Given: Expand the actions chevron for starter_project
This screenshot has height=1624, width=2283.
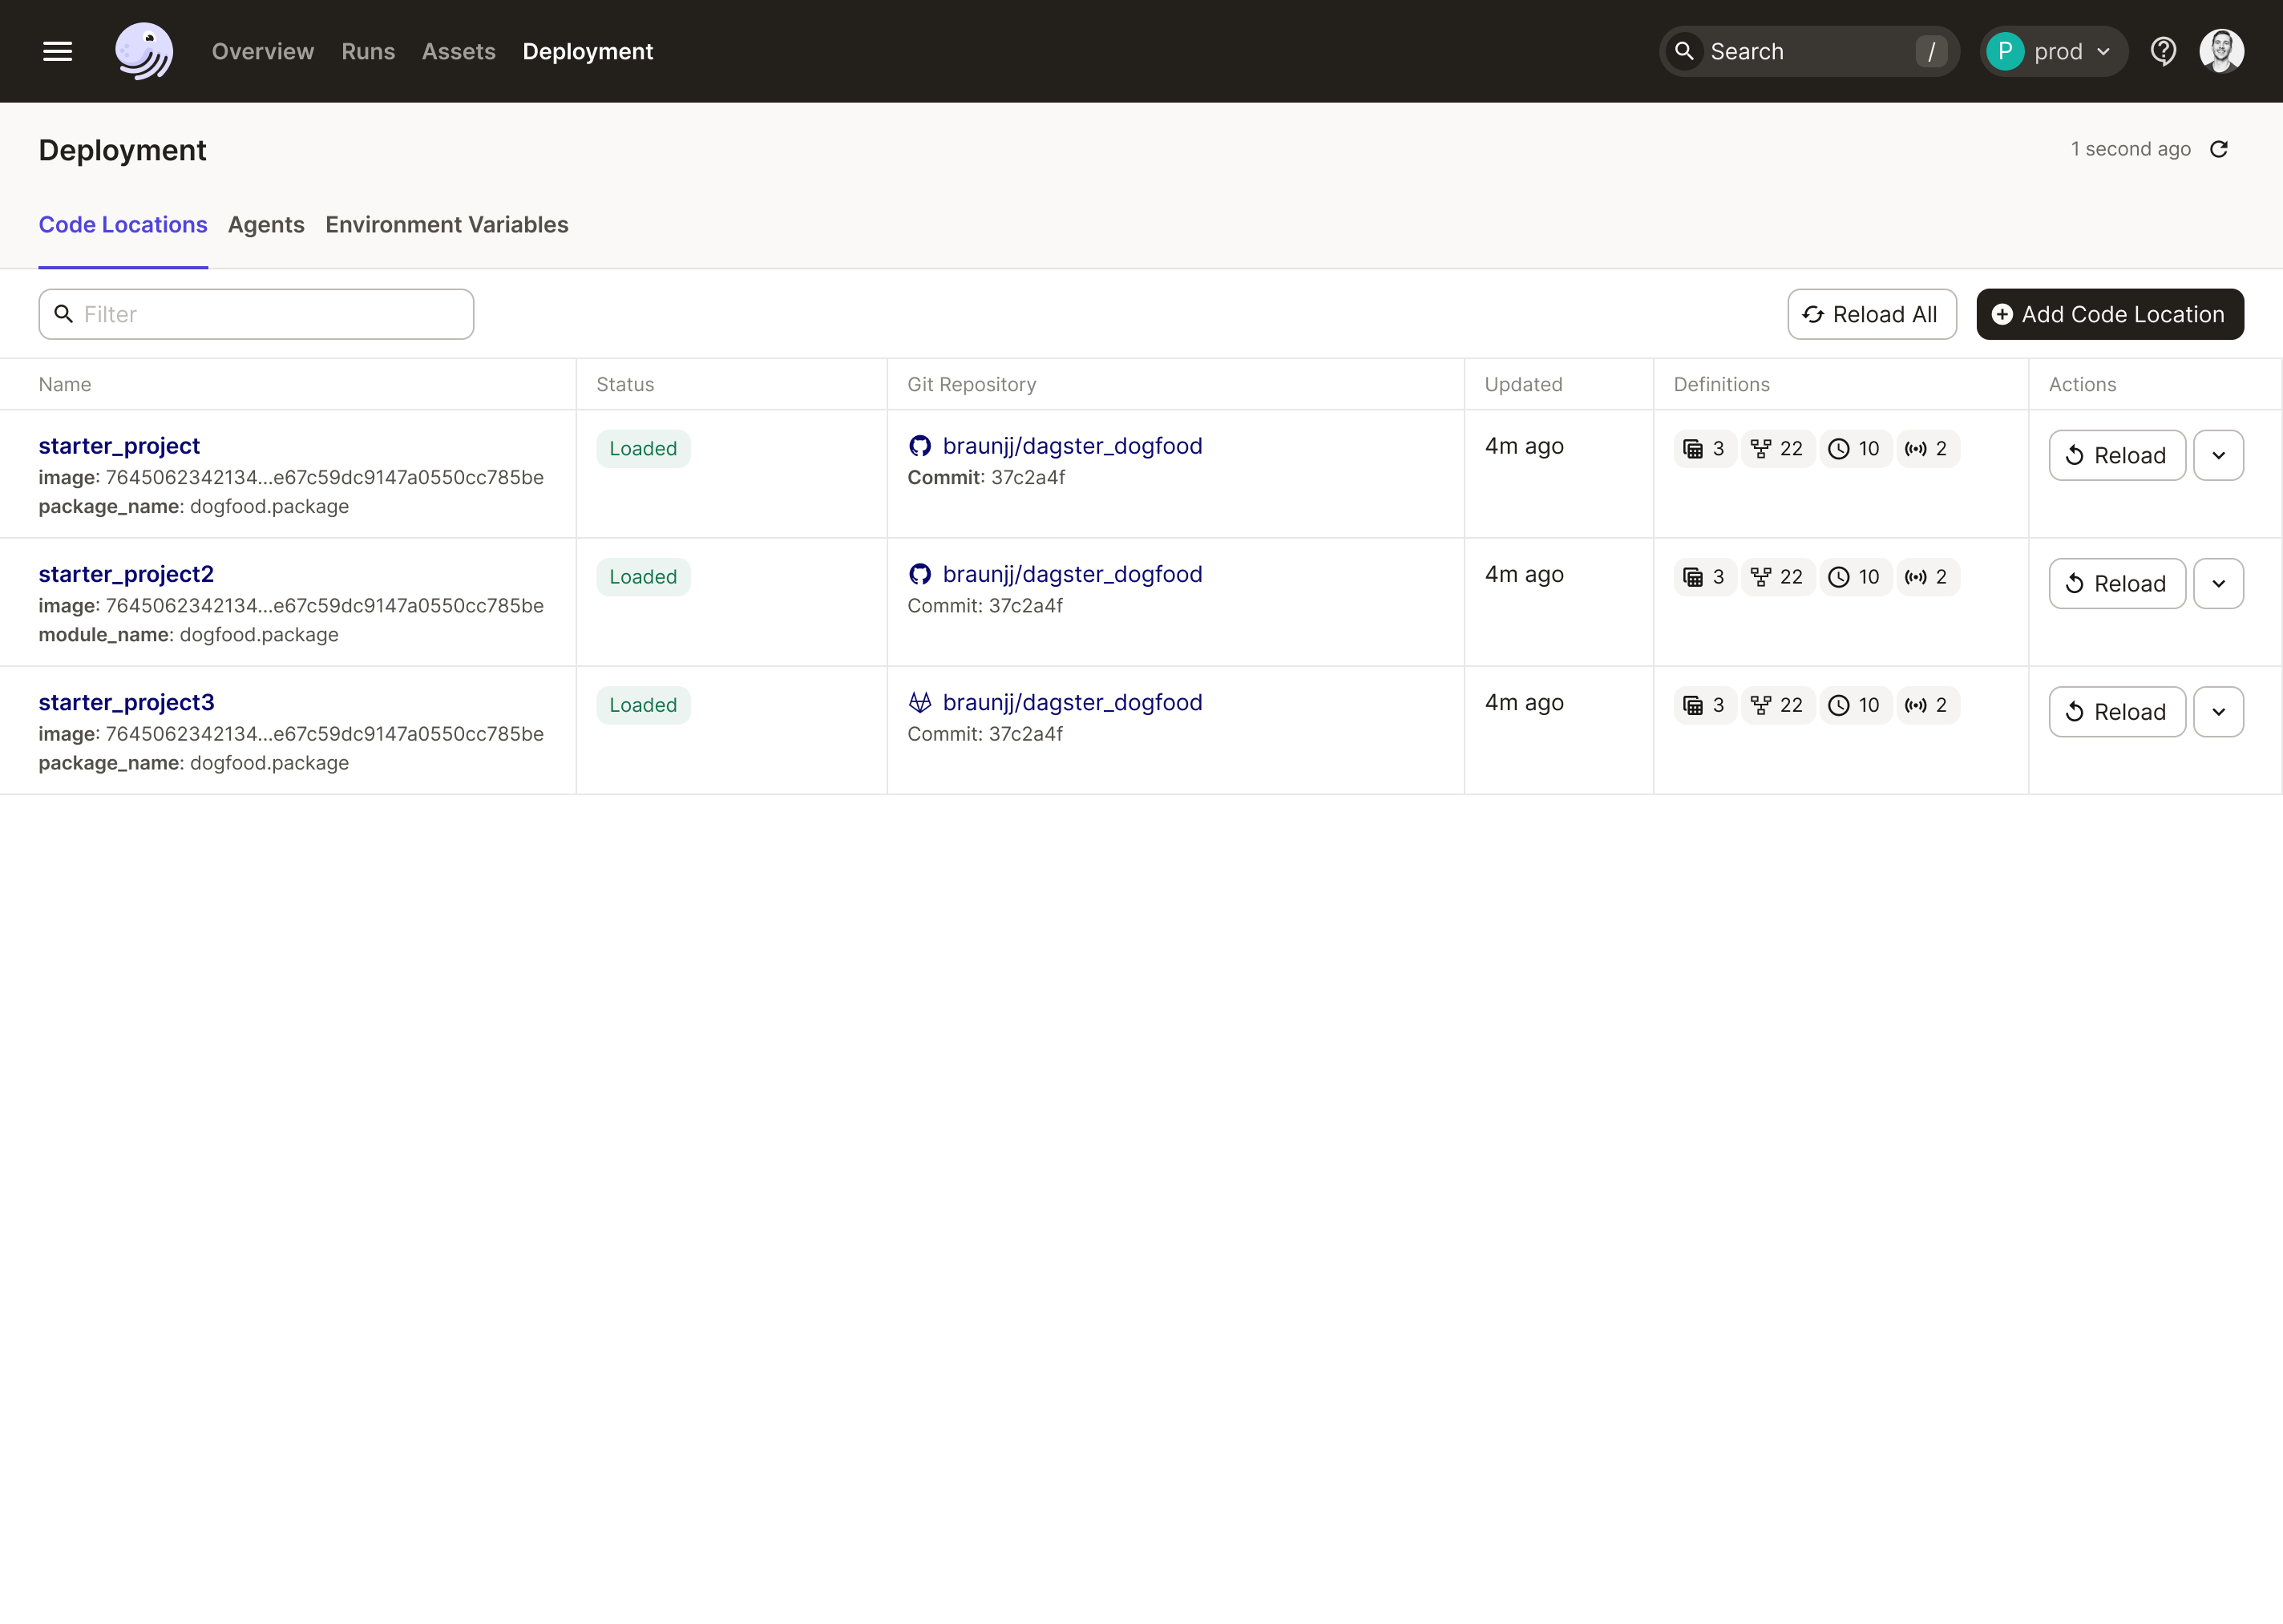Looking at the screenshot, I should (x=2218, y=455).
